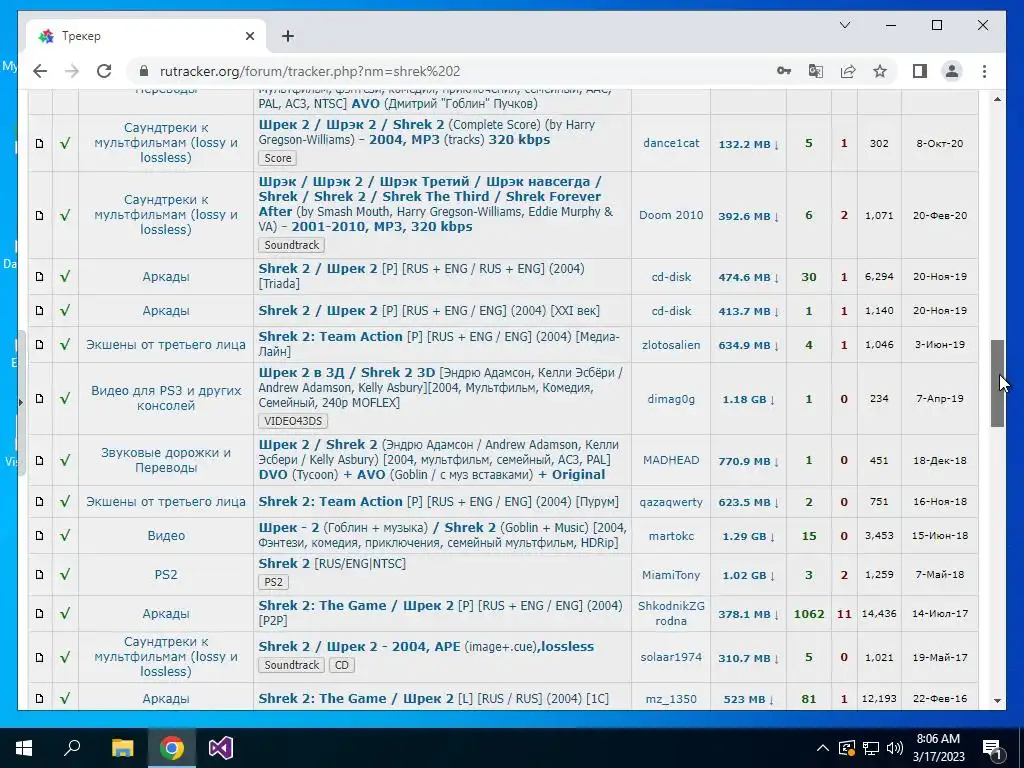Open Visual Studio from the taskbar
The width and height of the screenshot is (1024, 768).
[221, 748]
